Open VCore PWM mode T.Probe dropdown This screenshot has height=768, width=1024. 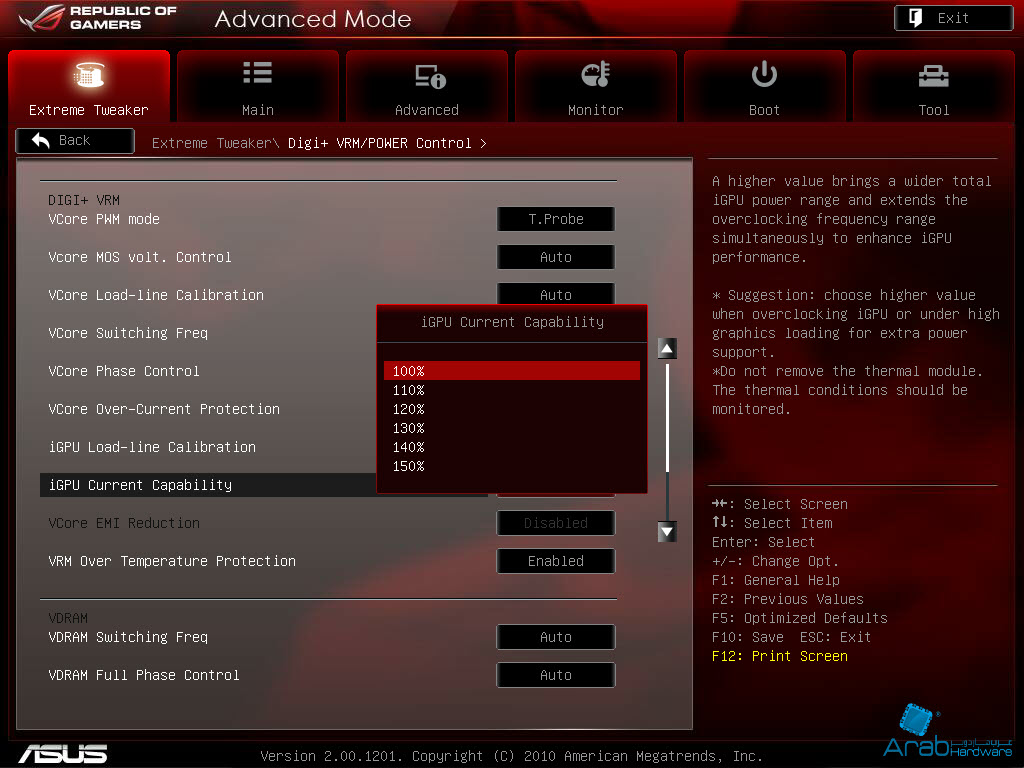[555, 219]
